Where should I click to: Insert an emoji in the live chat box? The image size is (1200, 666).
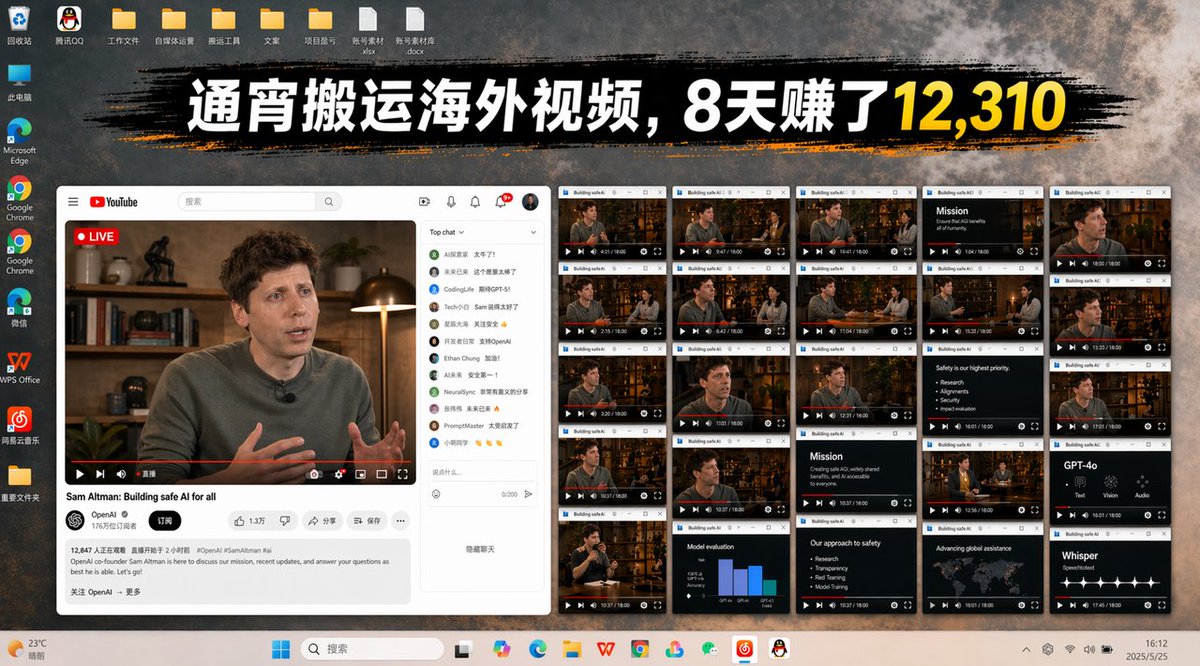click(x=436, y=494)
